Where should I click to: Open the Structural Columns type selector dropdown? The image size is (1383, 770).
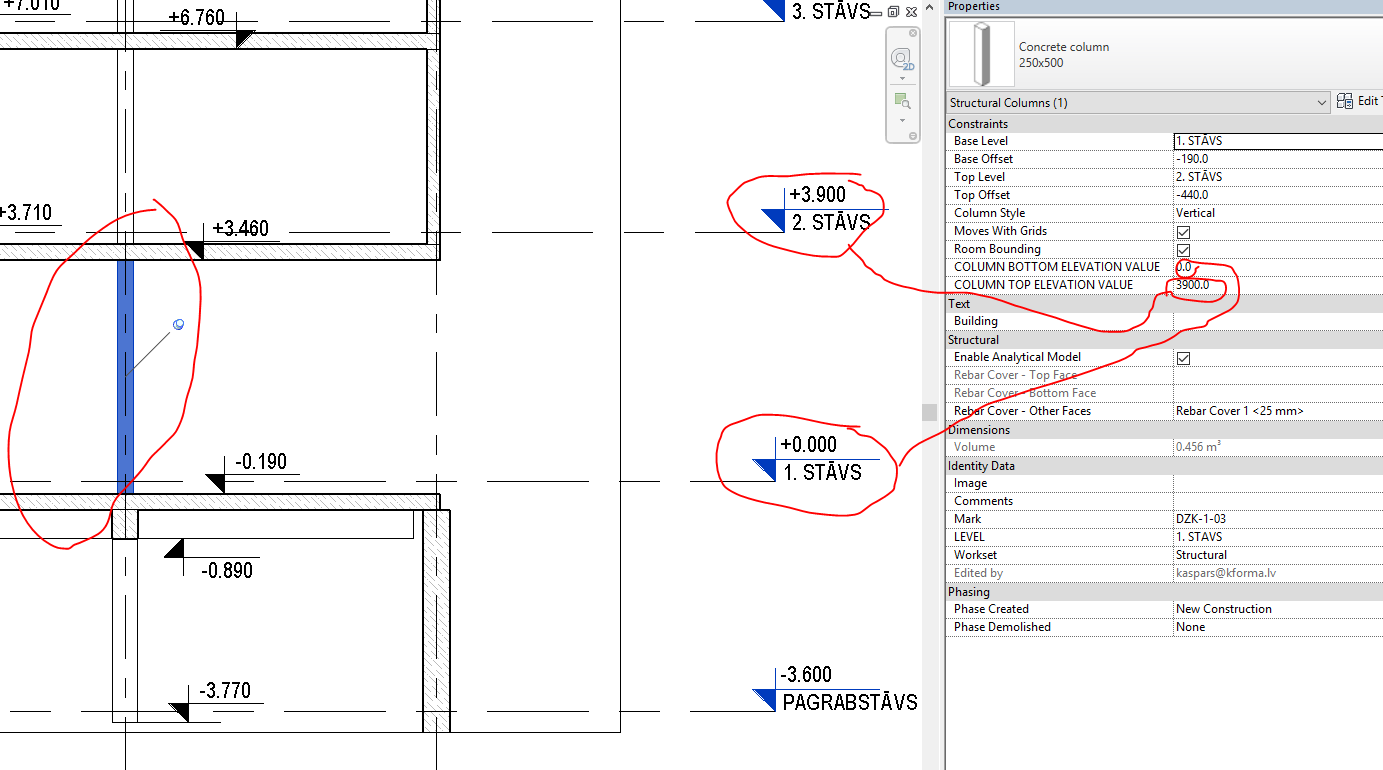1323,102
